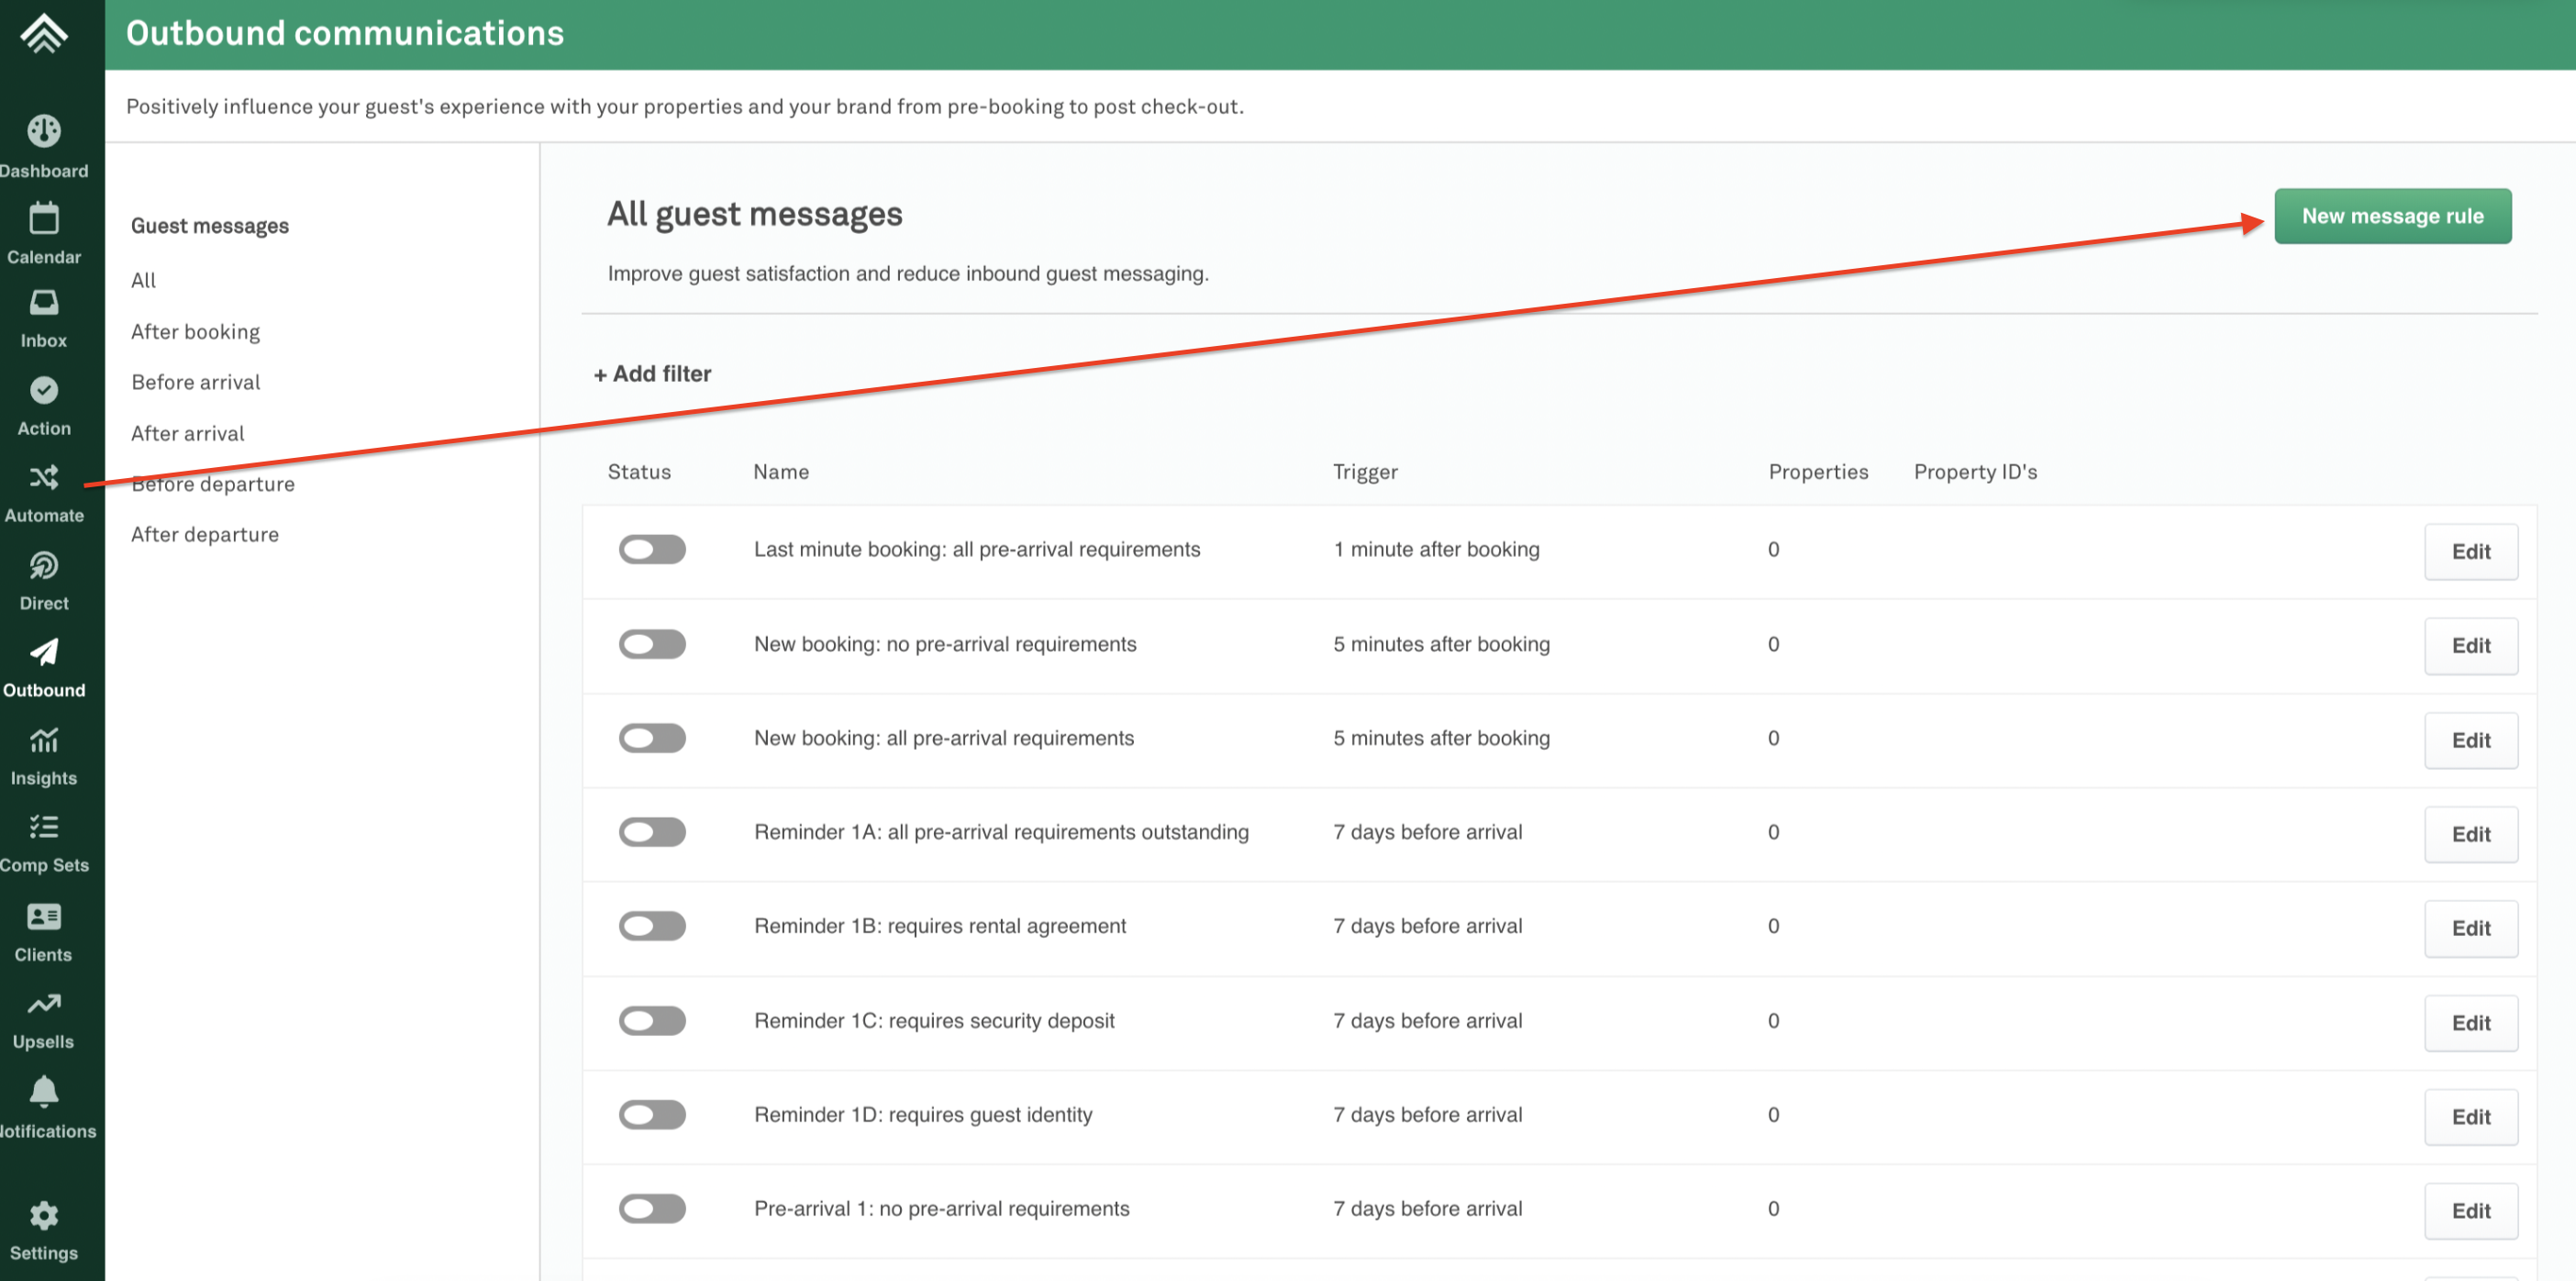The height and width of the screenshot is (1281, 2576).
Task: Enable Last minute booking message toggle
Action: (x=652, y=549)
